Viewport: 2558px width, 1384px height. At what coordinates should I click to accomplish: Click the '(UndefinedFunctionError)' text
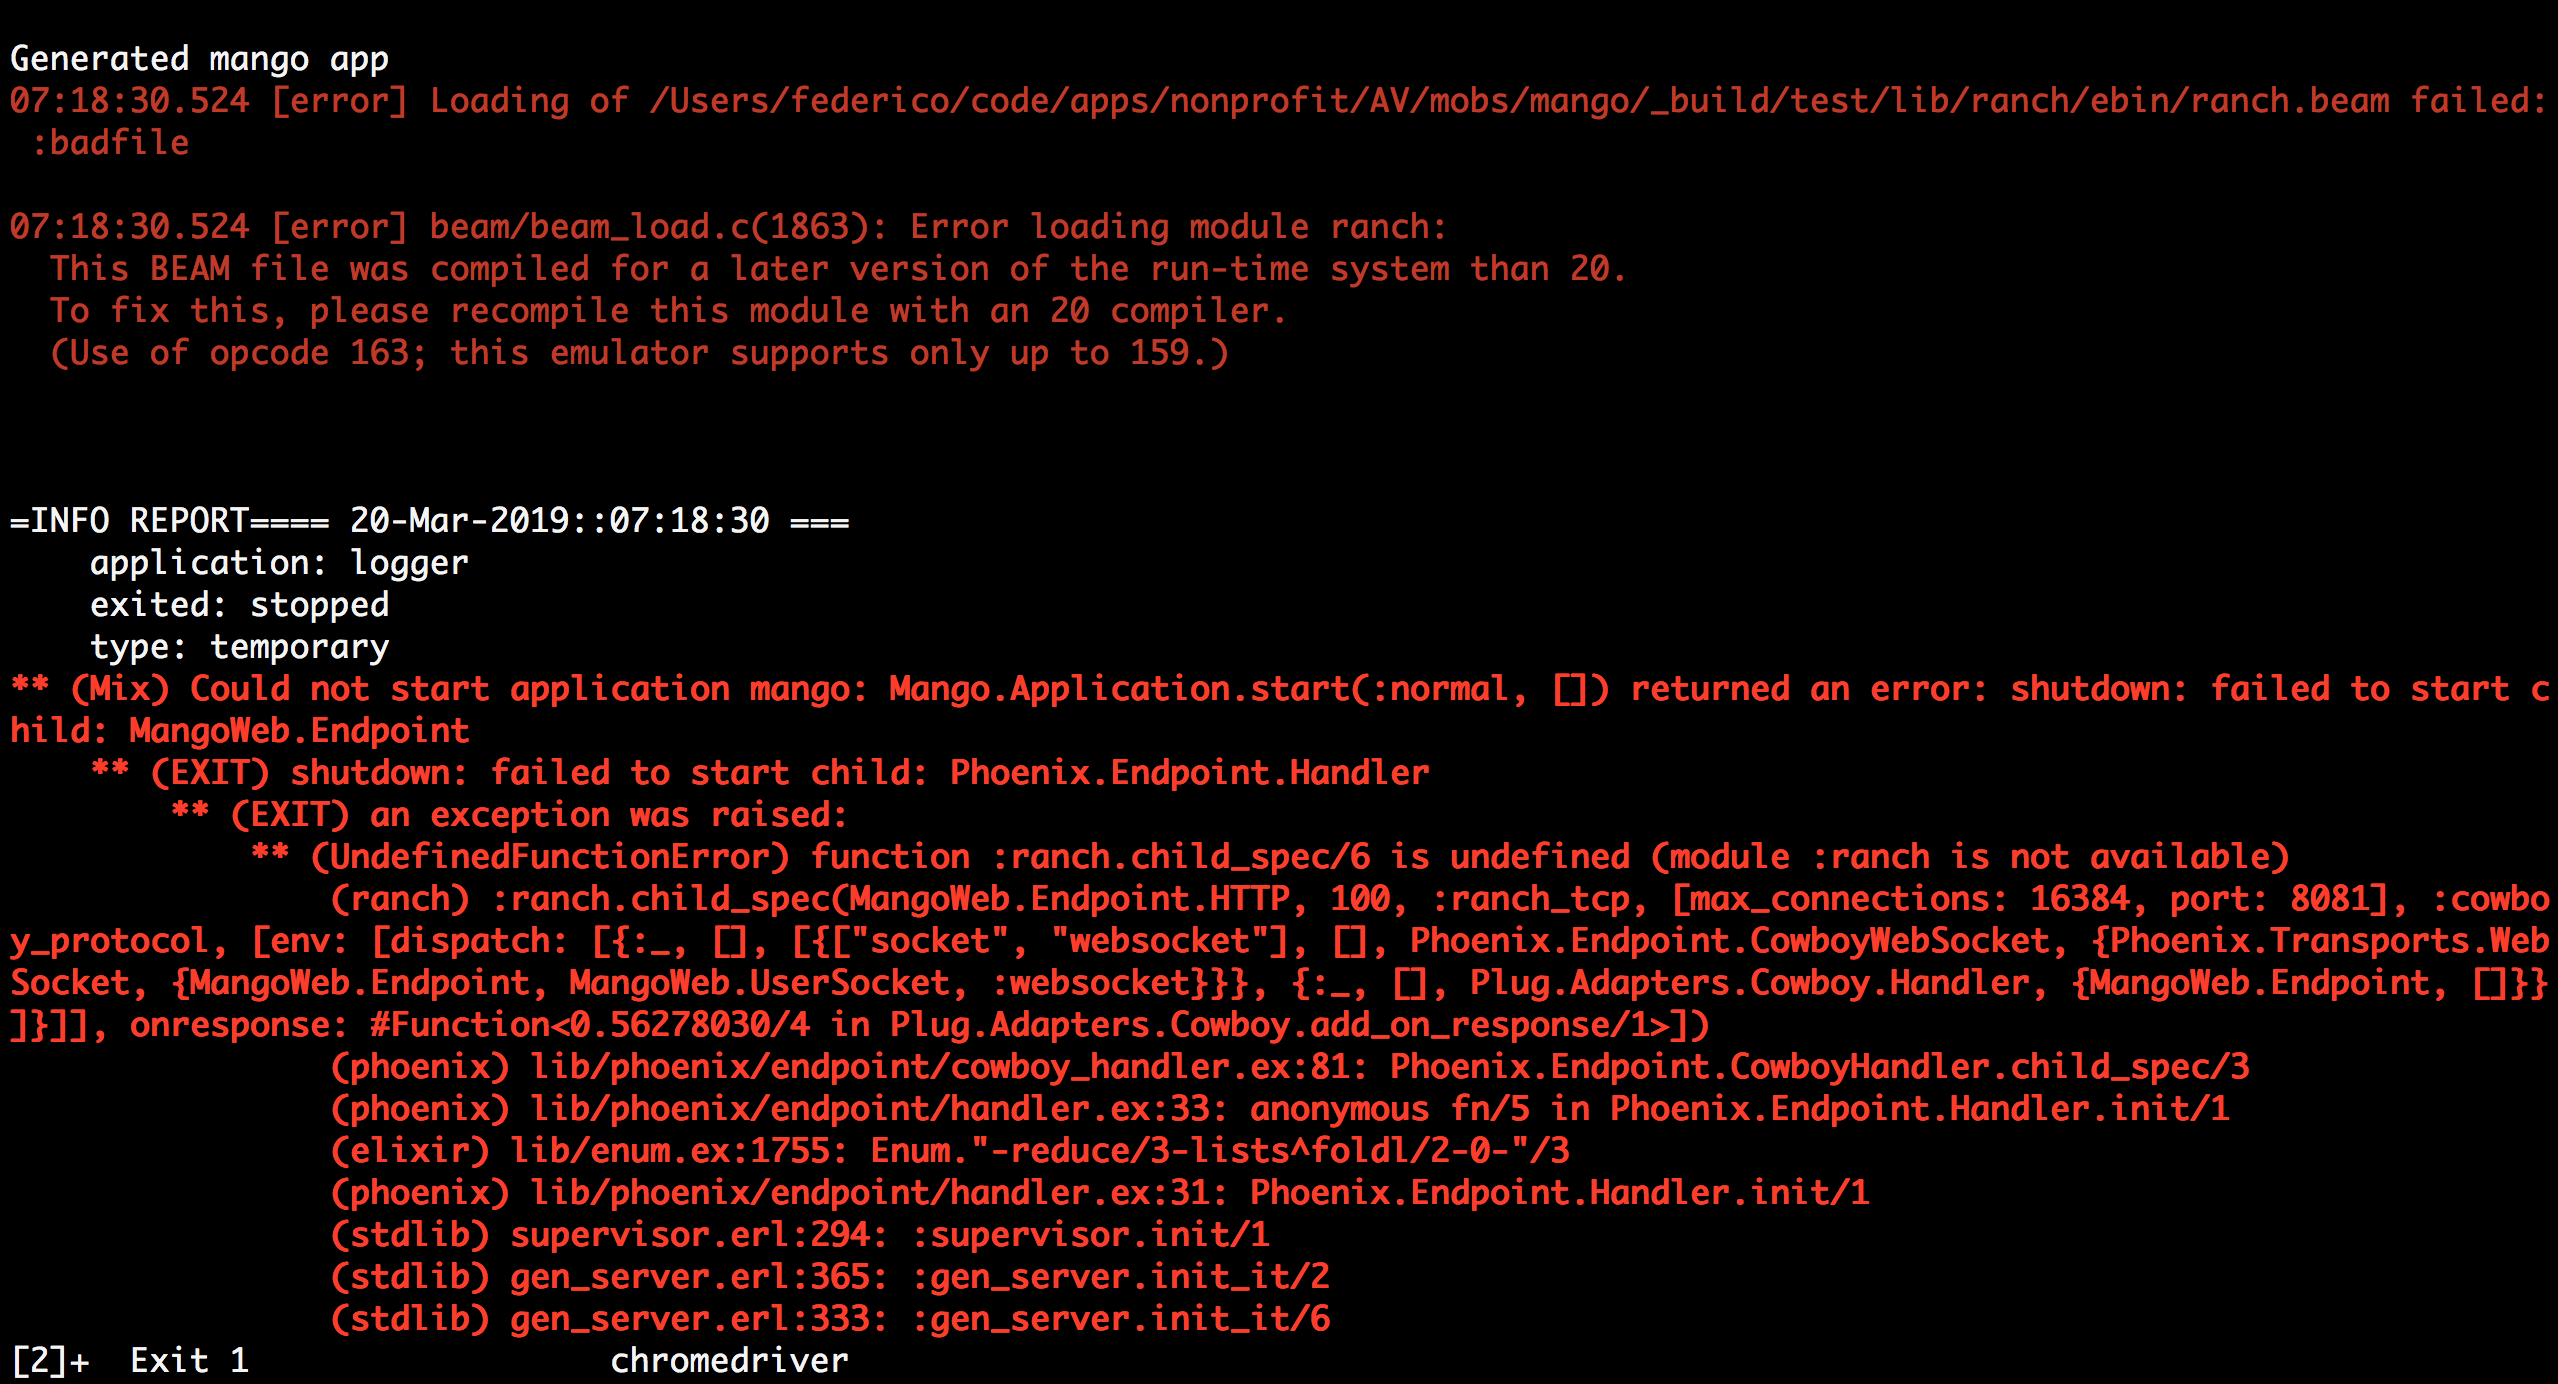(549, 857)
